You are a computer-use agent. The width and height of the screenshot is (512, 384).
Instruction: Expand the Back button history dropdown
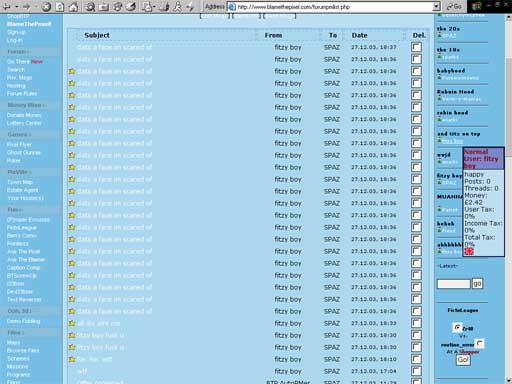pos(16,7)
